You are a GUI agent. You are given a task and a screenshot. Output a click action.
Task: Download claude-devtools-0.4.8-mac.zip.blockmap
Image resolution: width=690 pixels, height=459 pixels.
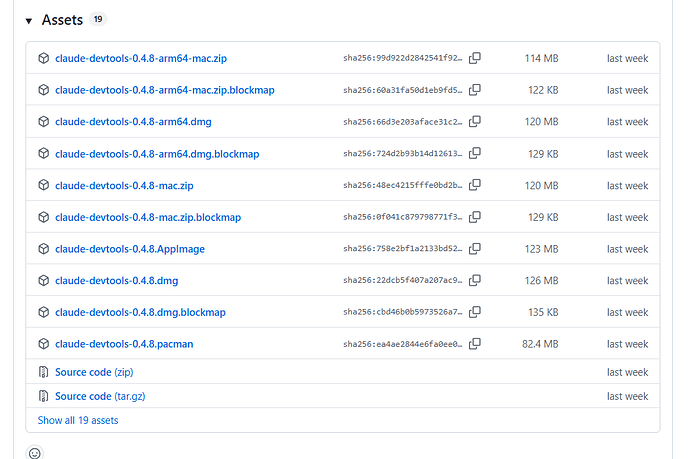[x=148, y=217]
